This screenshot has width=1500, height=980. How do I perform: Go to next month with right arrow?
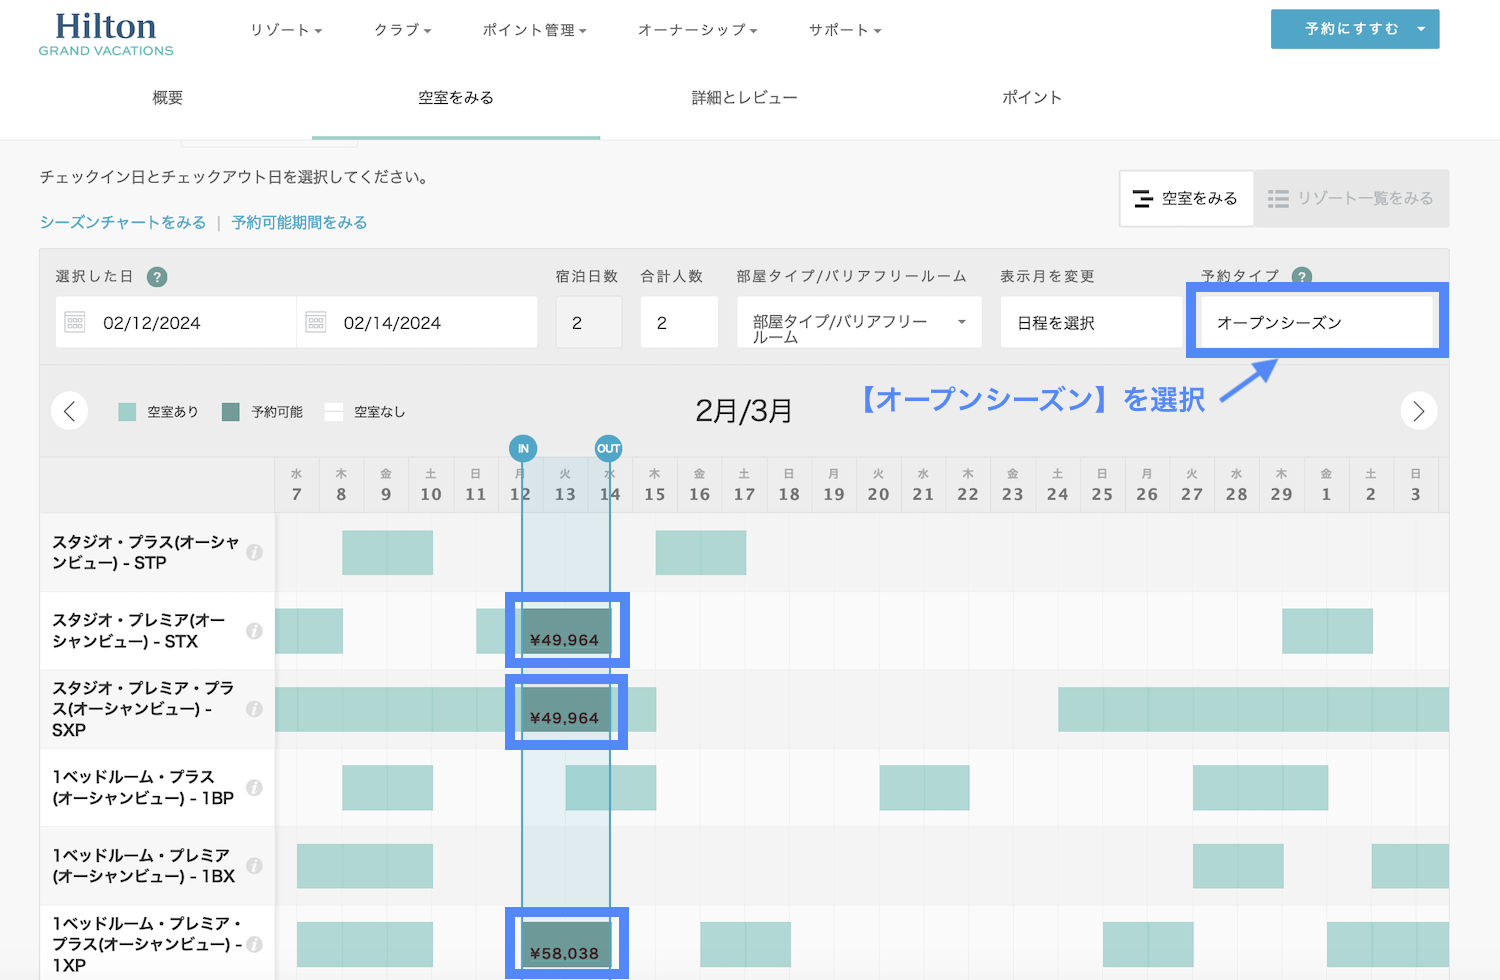click(1418, 411)
